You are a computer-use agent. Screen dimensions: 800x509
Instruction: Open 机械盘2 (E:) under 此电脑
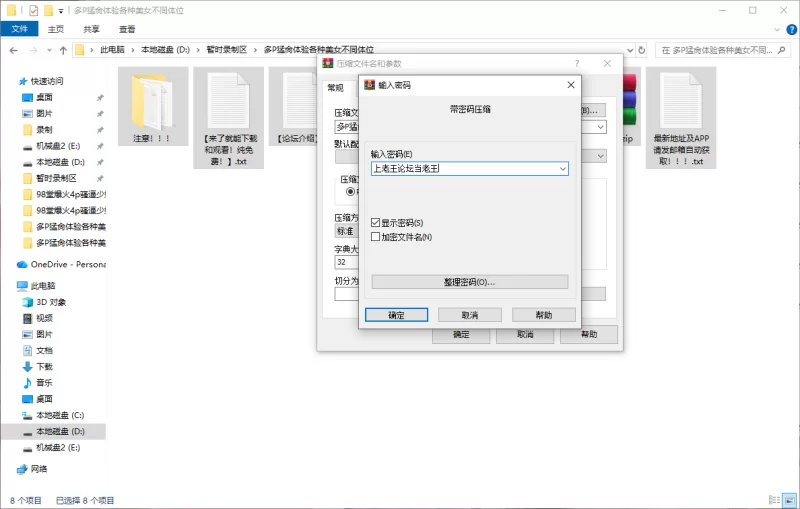(58, 447)
